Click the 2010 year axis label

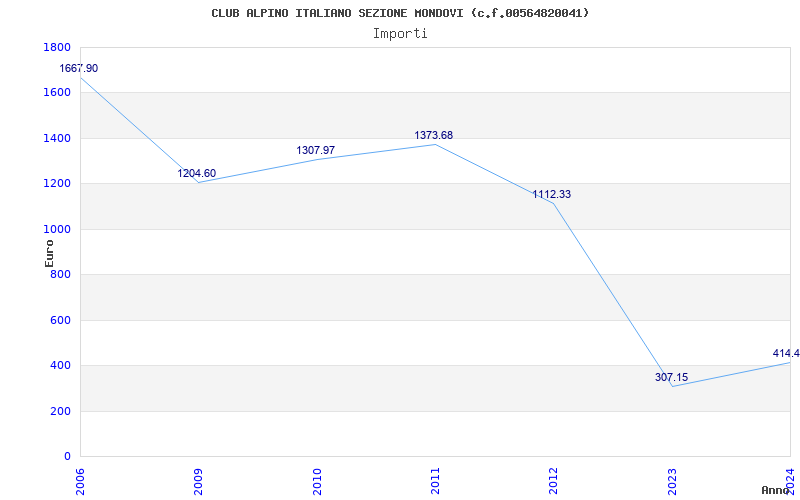(317, 481)
